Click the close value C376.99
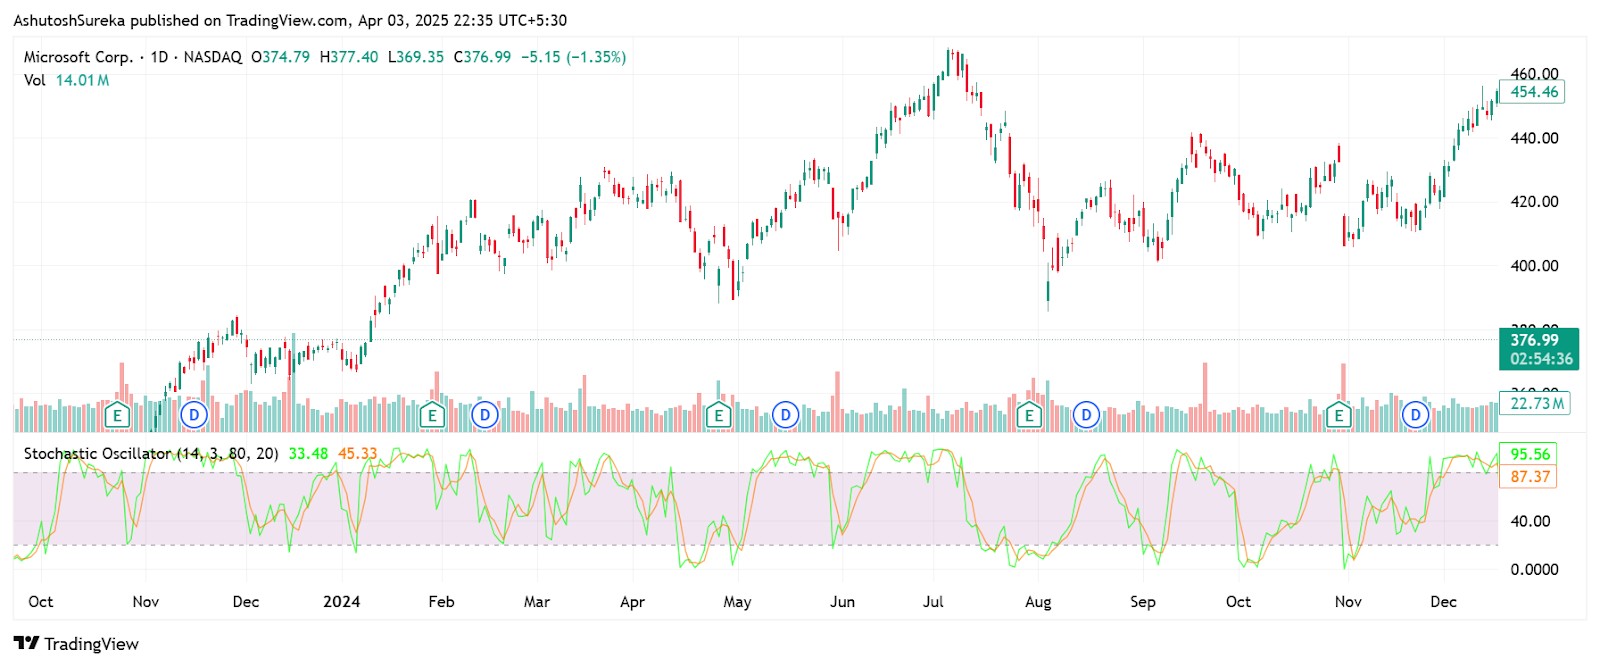This screenshot has height=667, width=1600. 482,57
